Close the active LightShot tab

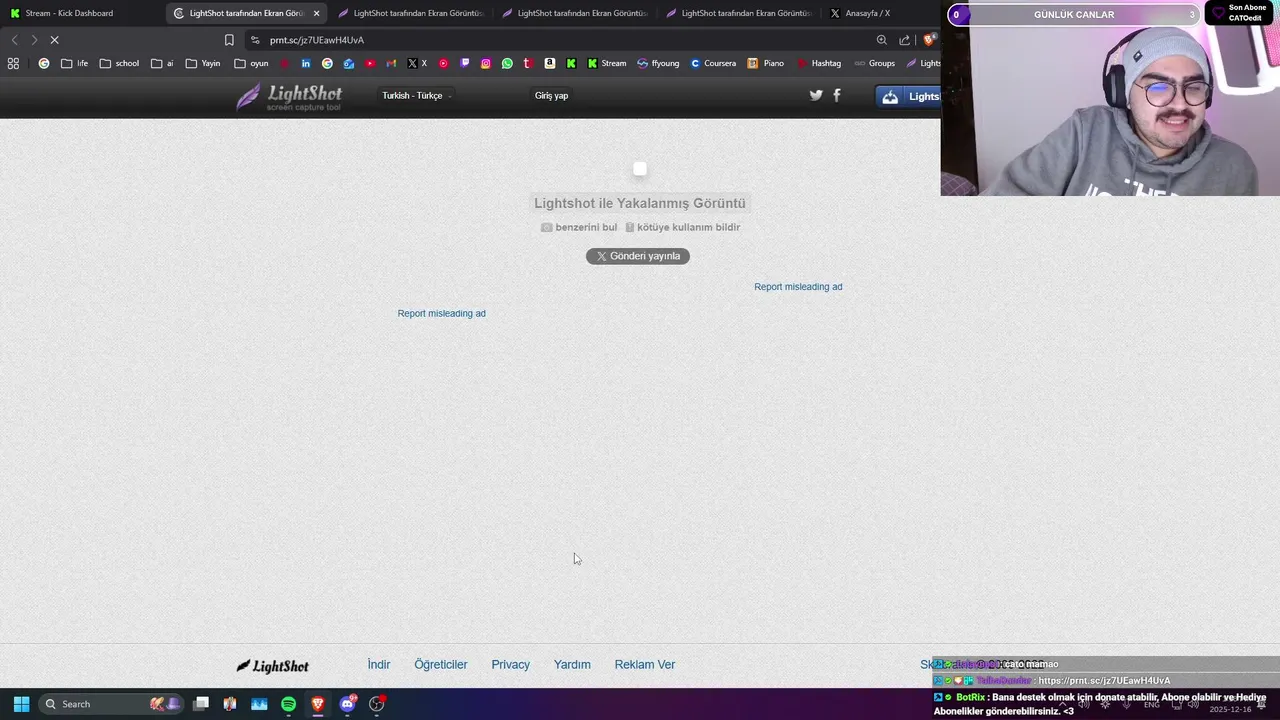(x=316, y=13)
